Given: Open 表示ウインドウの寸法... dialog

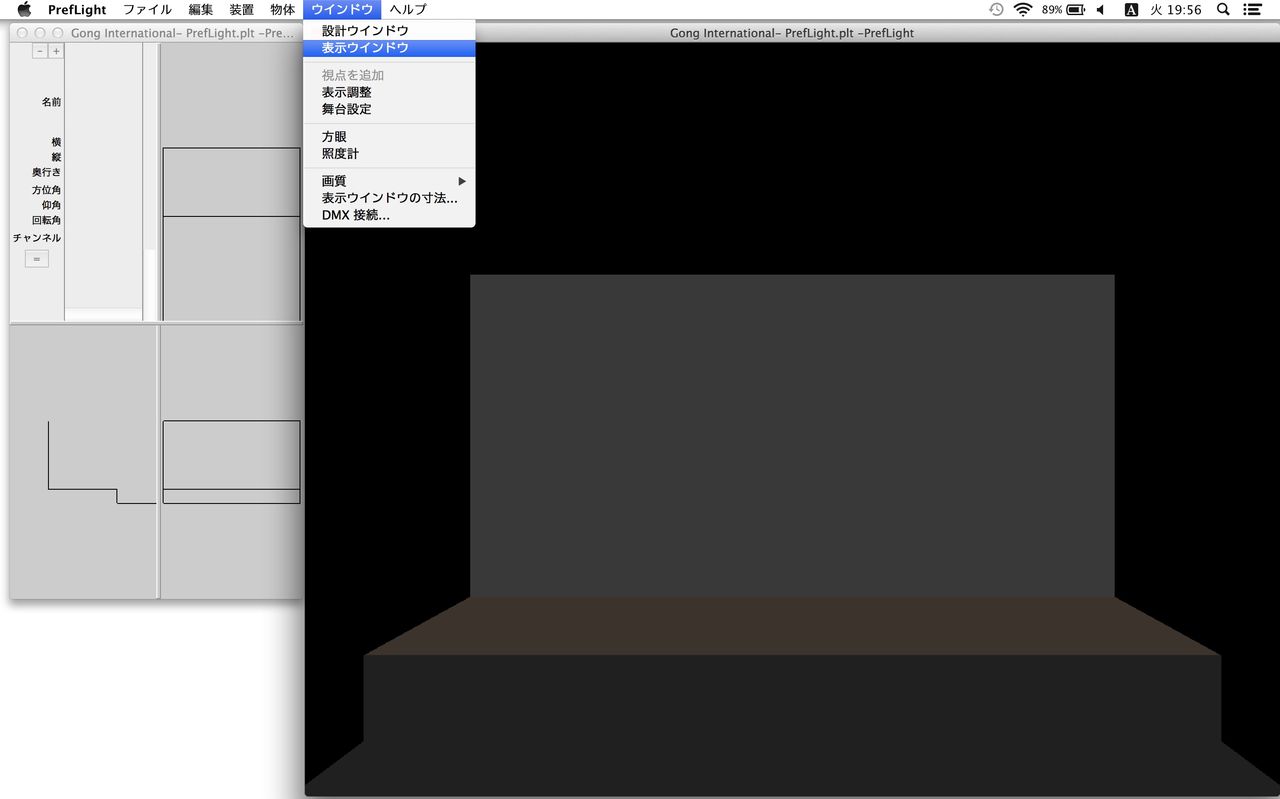Looking at the screenshot, I should pyautogui.click(x=389, y=198).
